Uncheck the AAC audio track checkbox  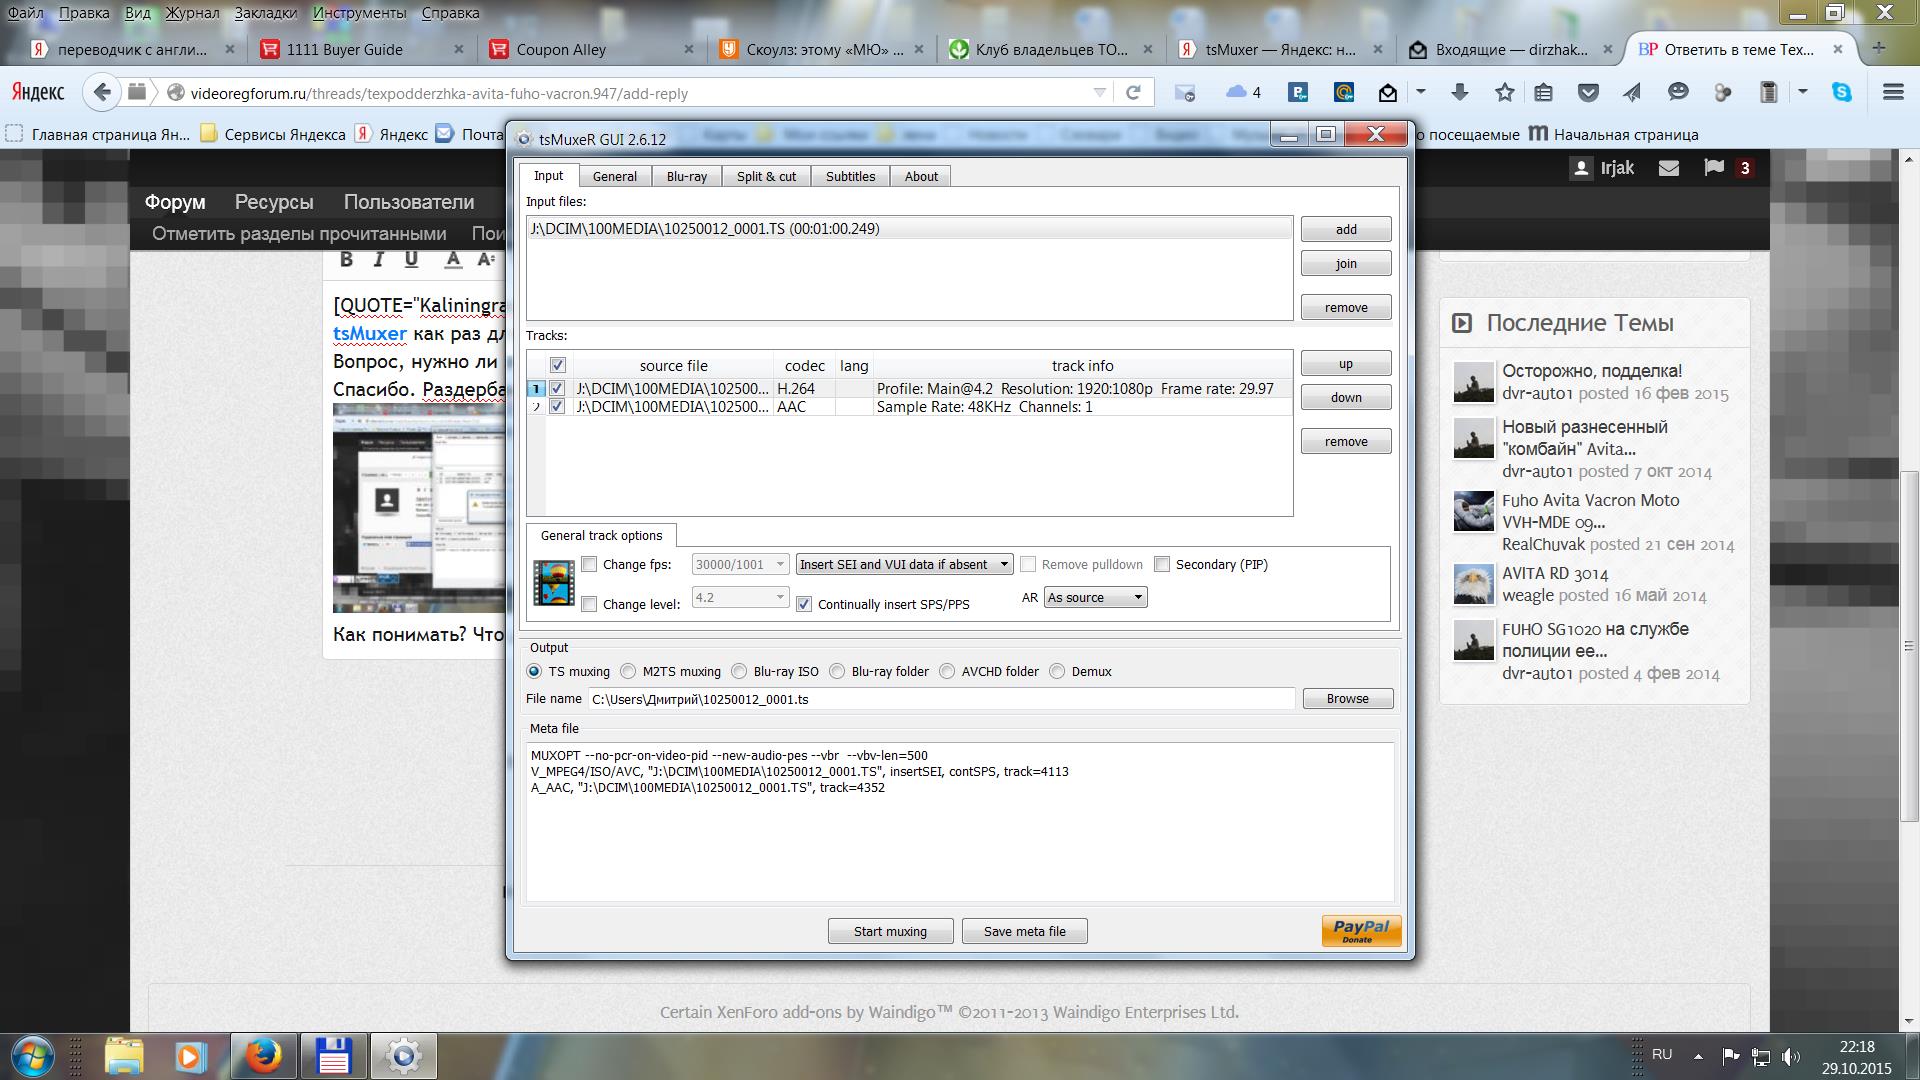[x=557, y=407]
